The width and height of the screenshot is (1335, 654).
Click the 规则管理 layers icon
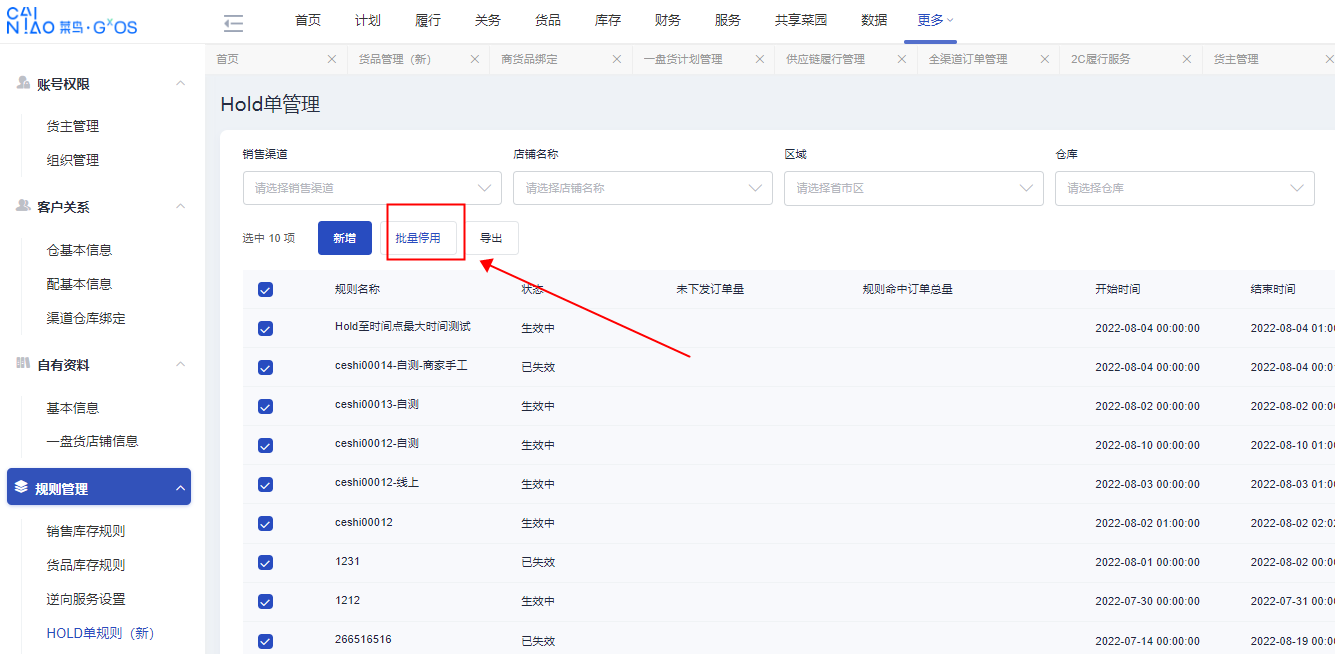(21, 488)
